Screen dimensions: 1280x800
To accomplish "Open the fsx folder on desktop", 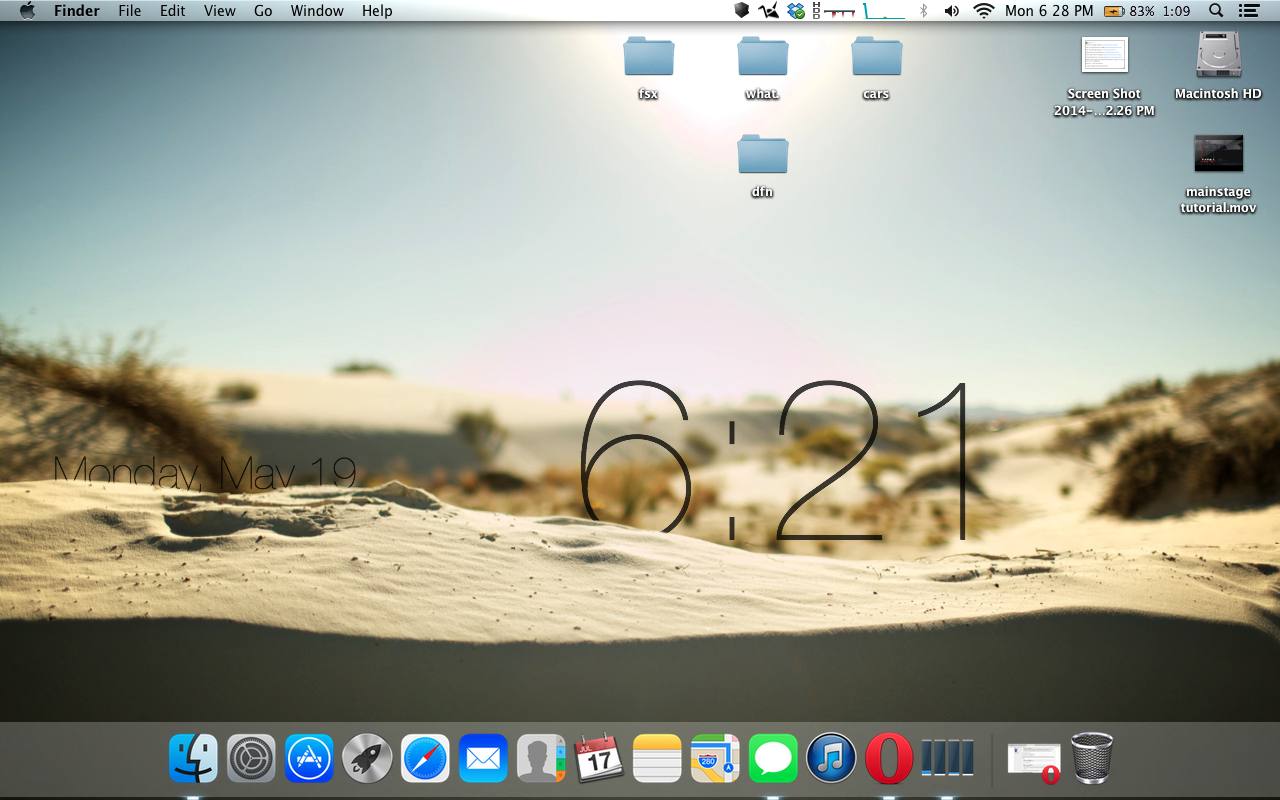I will pos(648,67).
